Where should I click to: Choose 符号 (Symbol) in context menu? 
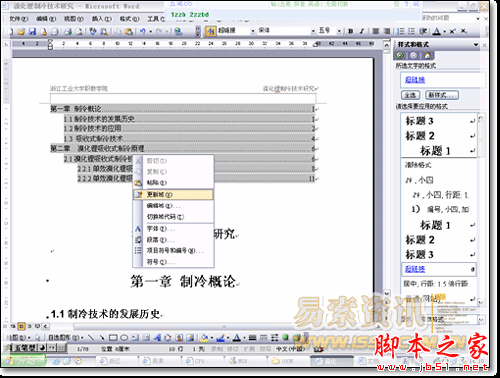pyautogui.click(x=173, y=262)
